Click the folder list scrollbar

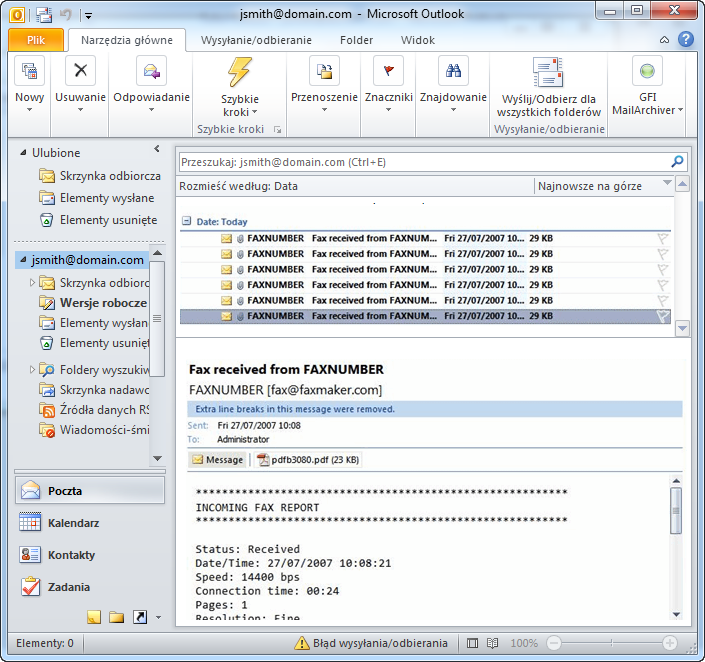[157, 318]
